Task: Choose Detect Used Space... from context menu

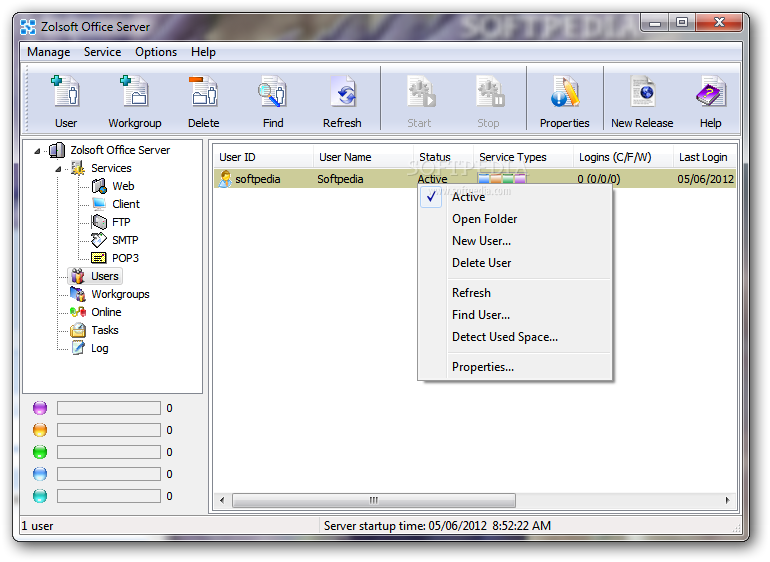Action: pos(514,337)
